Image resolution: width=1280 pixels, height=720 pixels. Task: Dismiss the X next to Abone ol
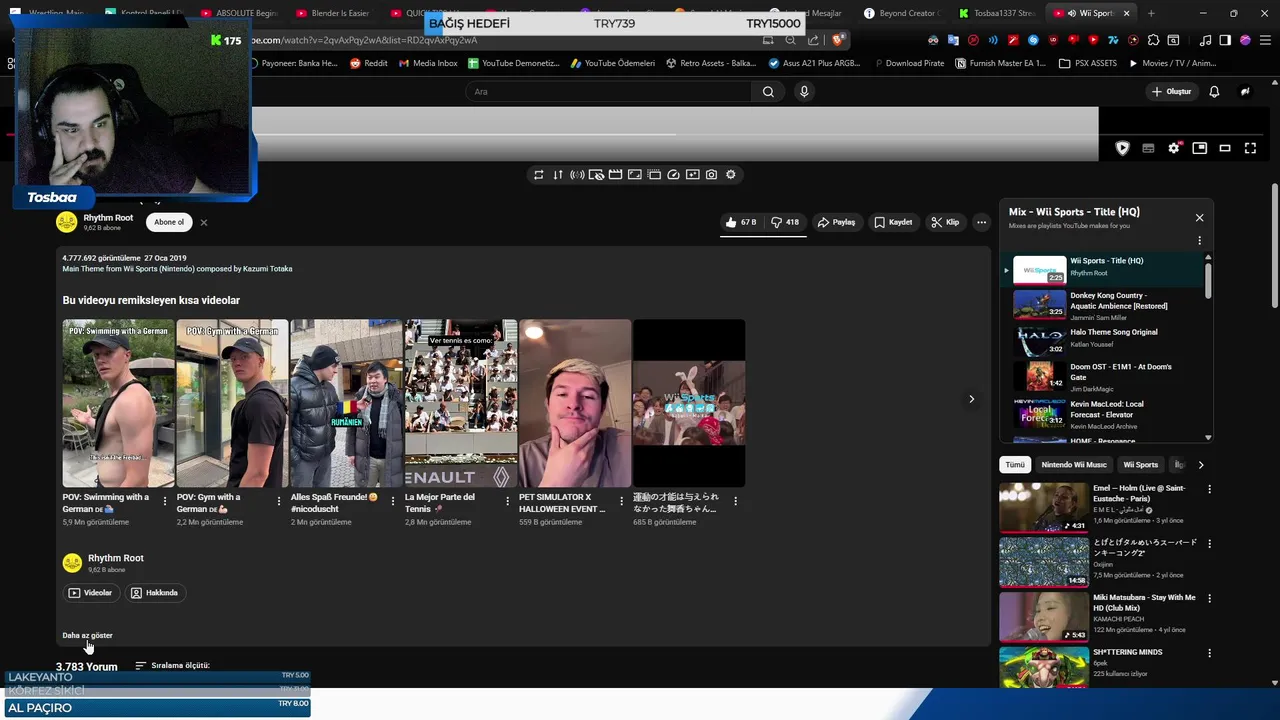tap(204, 222)
